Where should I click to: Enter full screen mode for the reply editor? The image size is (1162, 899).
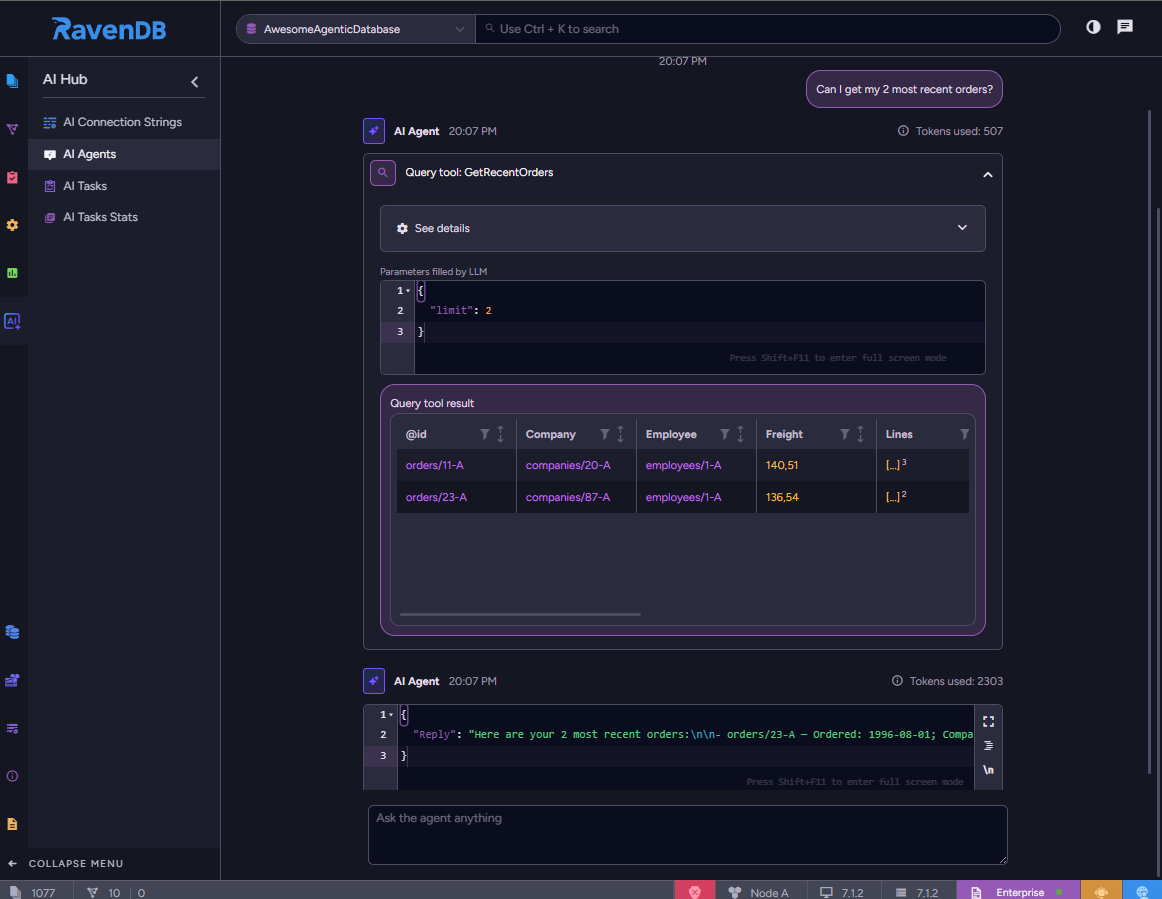point(988,721)
